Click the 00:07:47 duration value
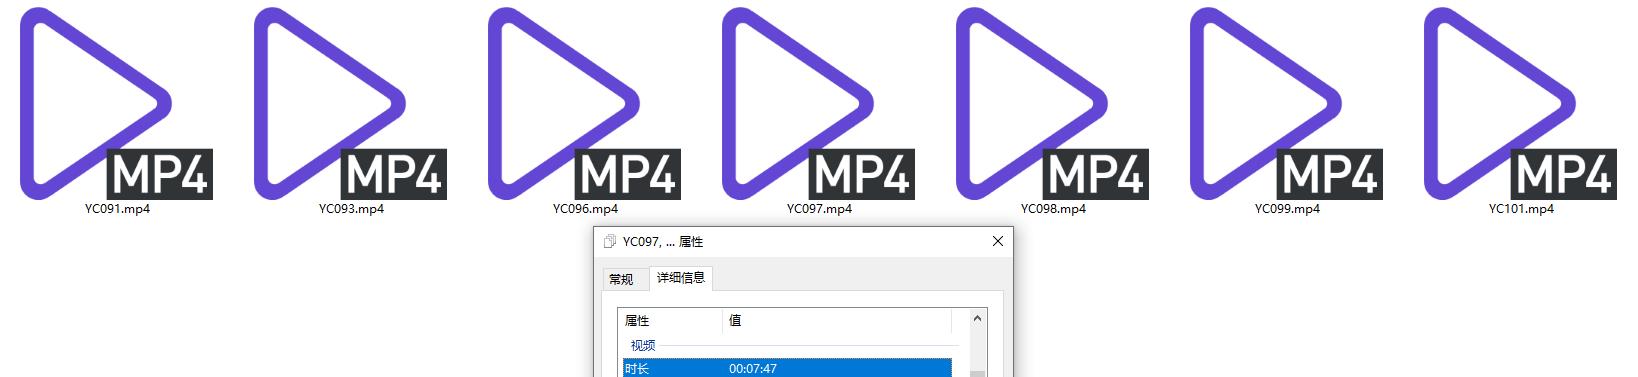Viewport: 1638px width, 377px height. pyautogui.click(x=753, y=369)
